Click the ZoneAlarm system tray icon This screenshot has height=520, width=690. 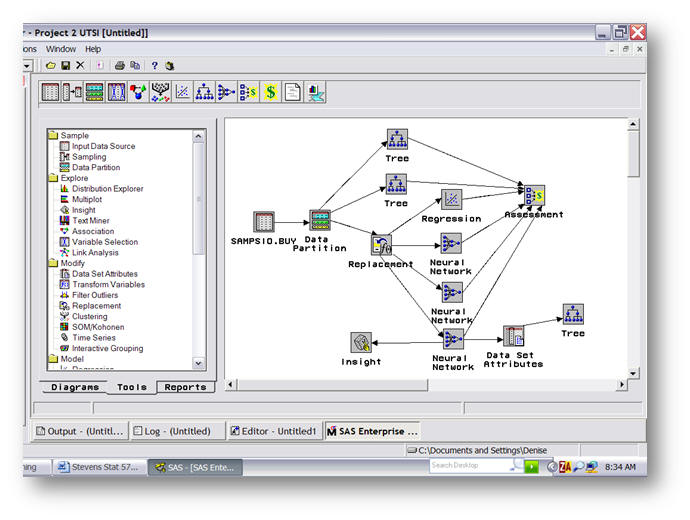click(565, 467)
